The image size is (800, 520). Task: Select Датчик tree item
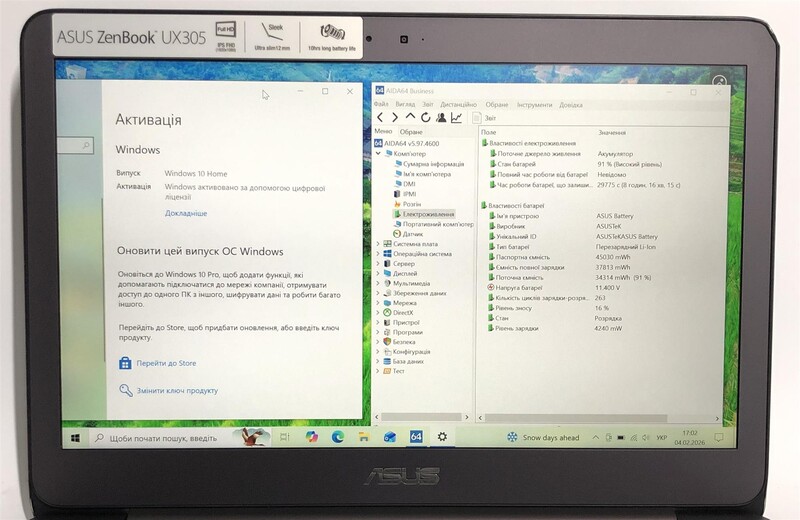point(408,234)
